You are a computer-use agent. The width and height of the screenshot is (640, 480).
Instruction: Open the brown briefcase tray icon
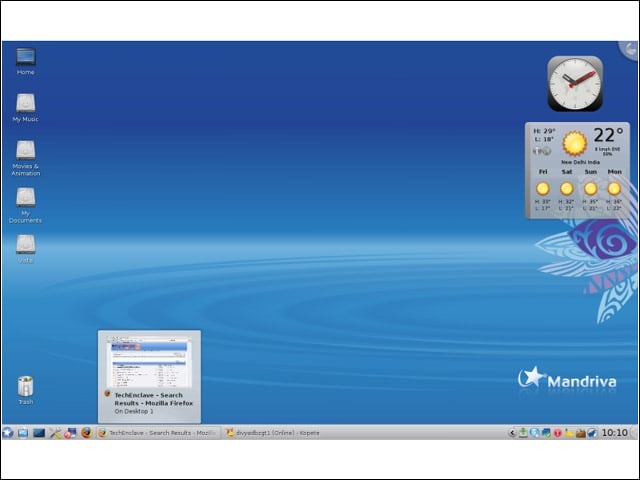[x=580, y=433]
